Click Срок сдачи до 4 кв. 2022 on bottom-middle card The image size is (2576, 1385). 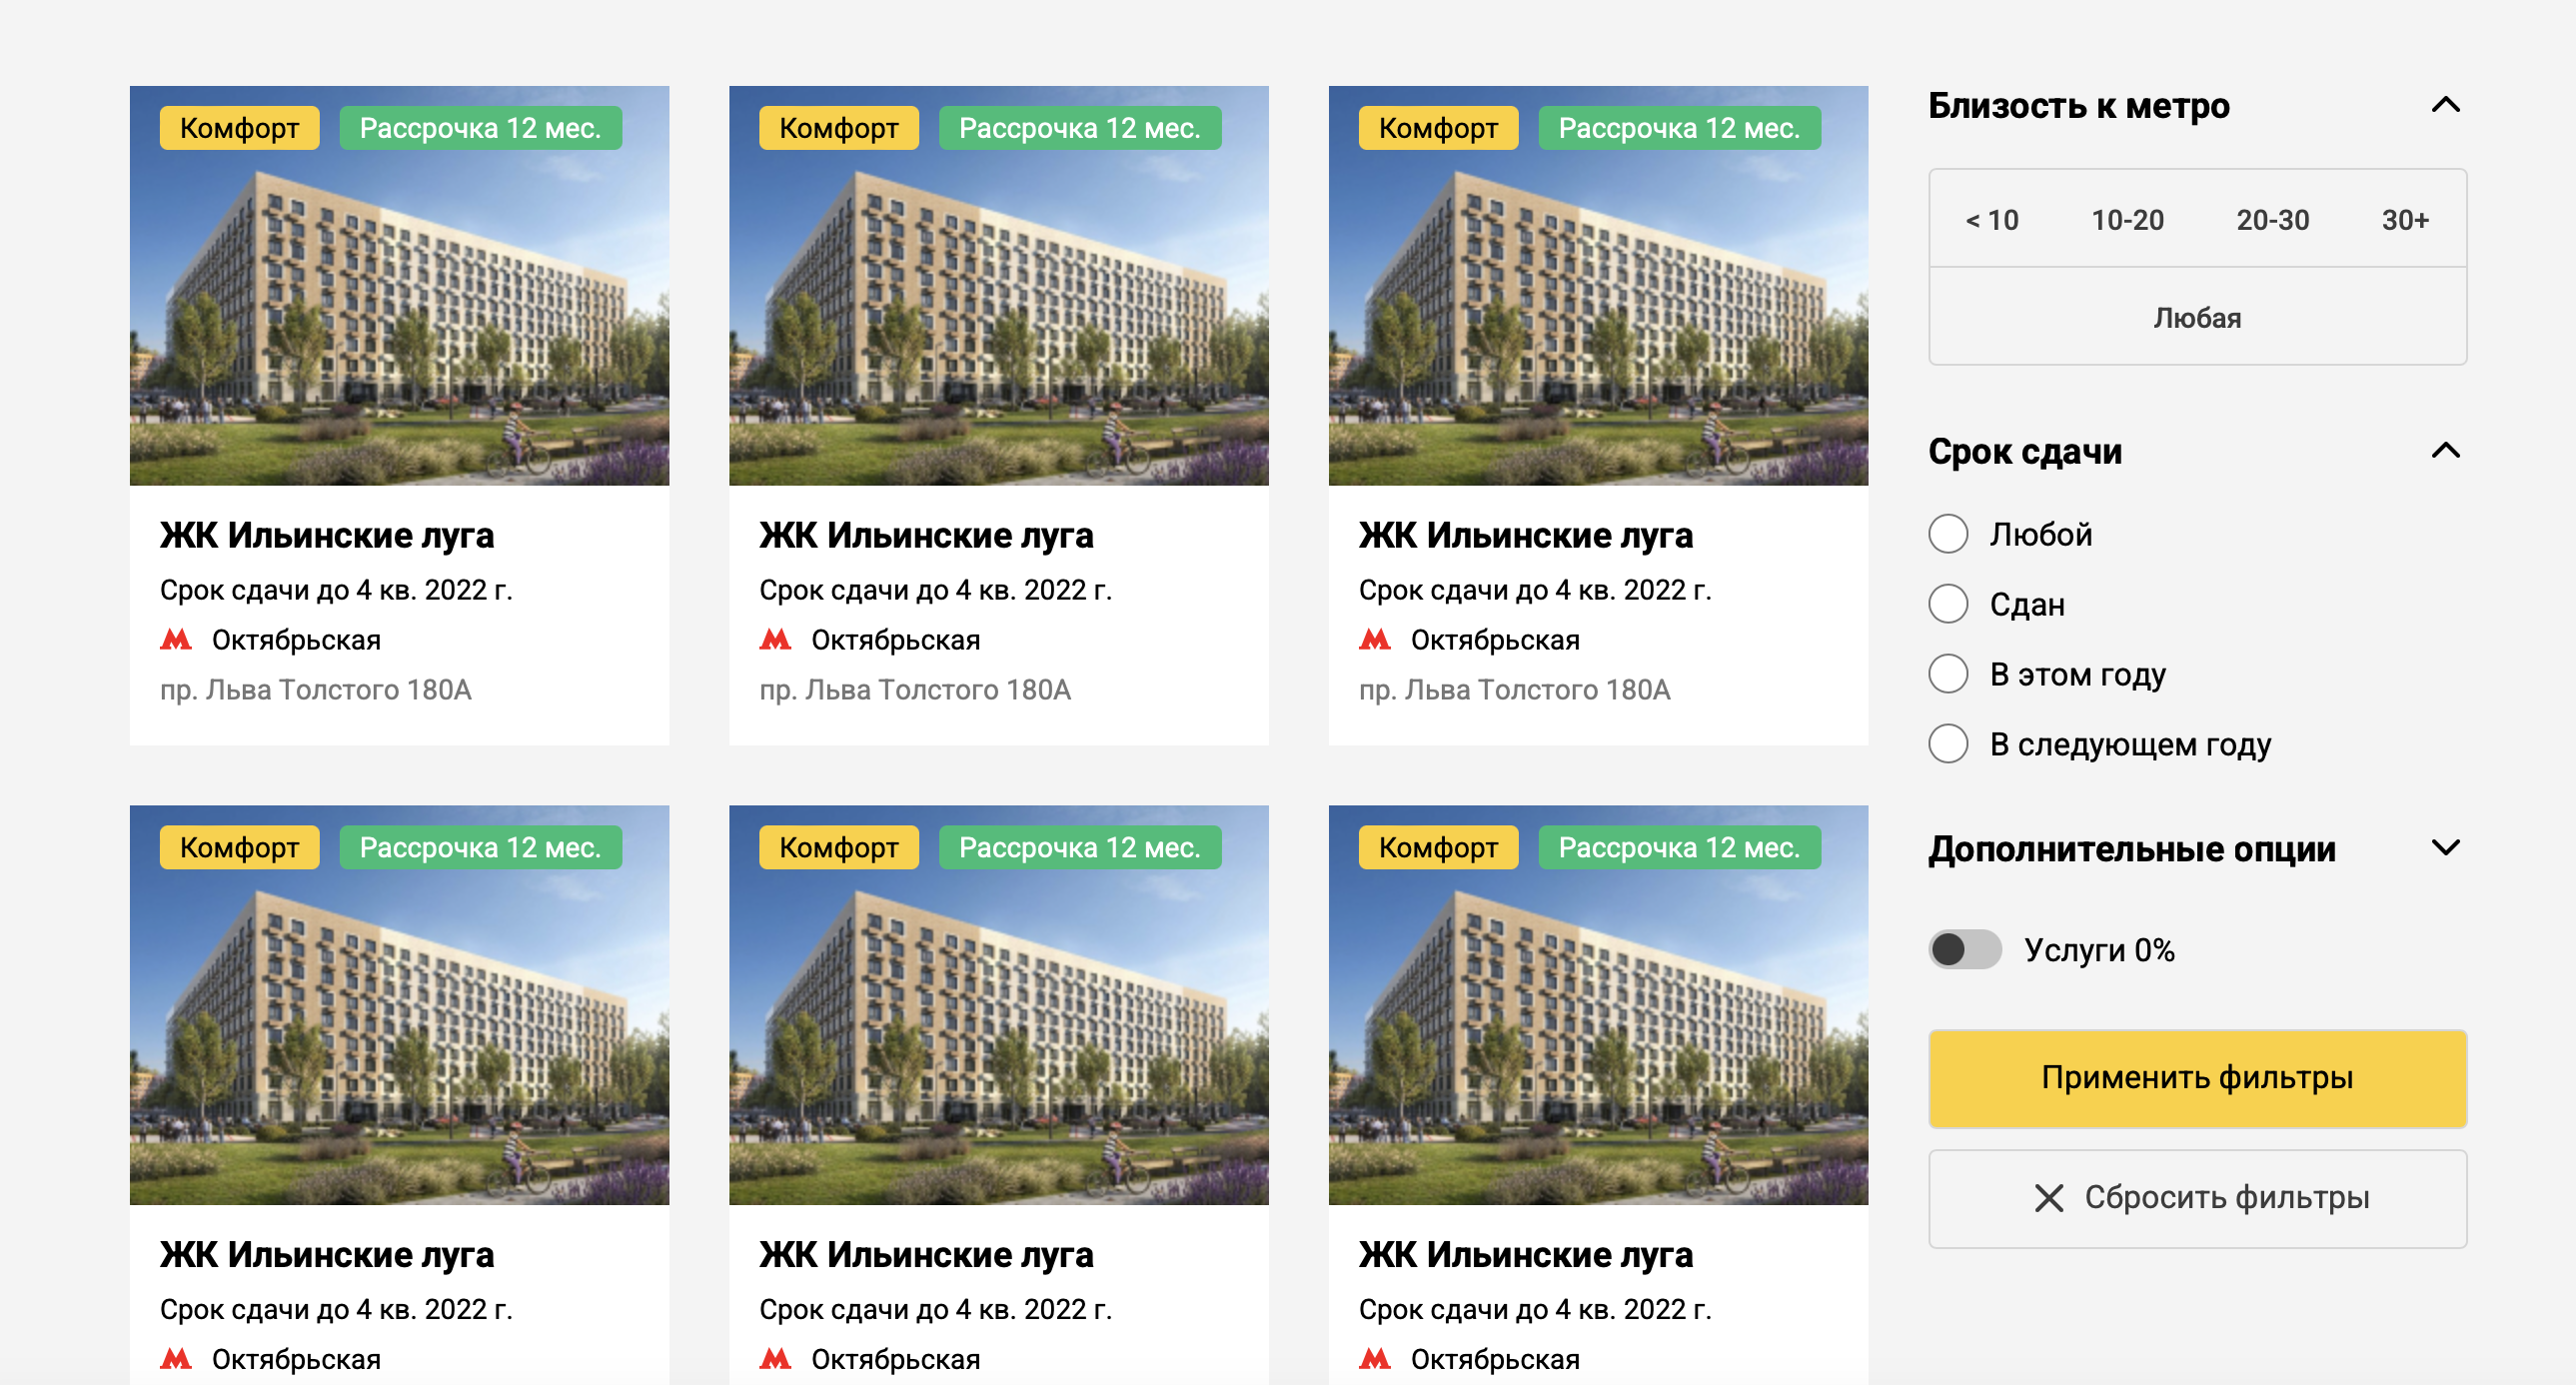point(935,1308)
